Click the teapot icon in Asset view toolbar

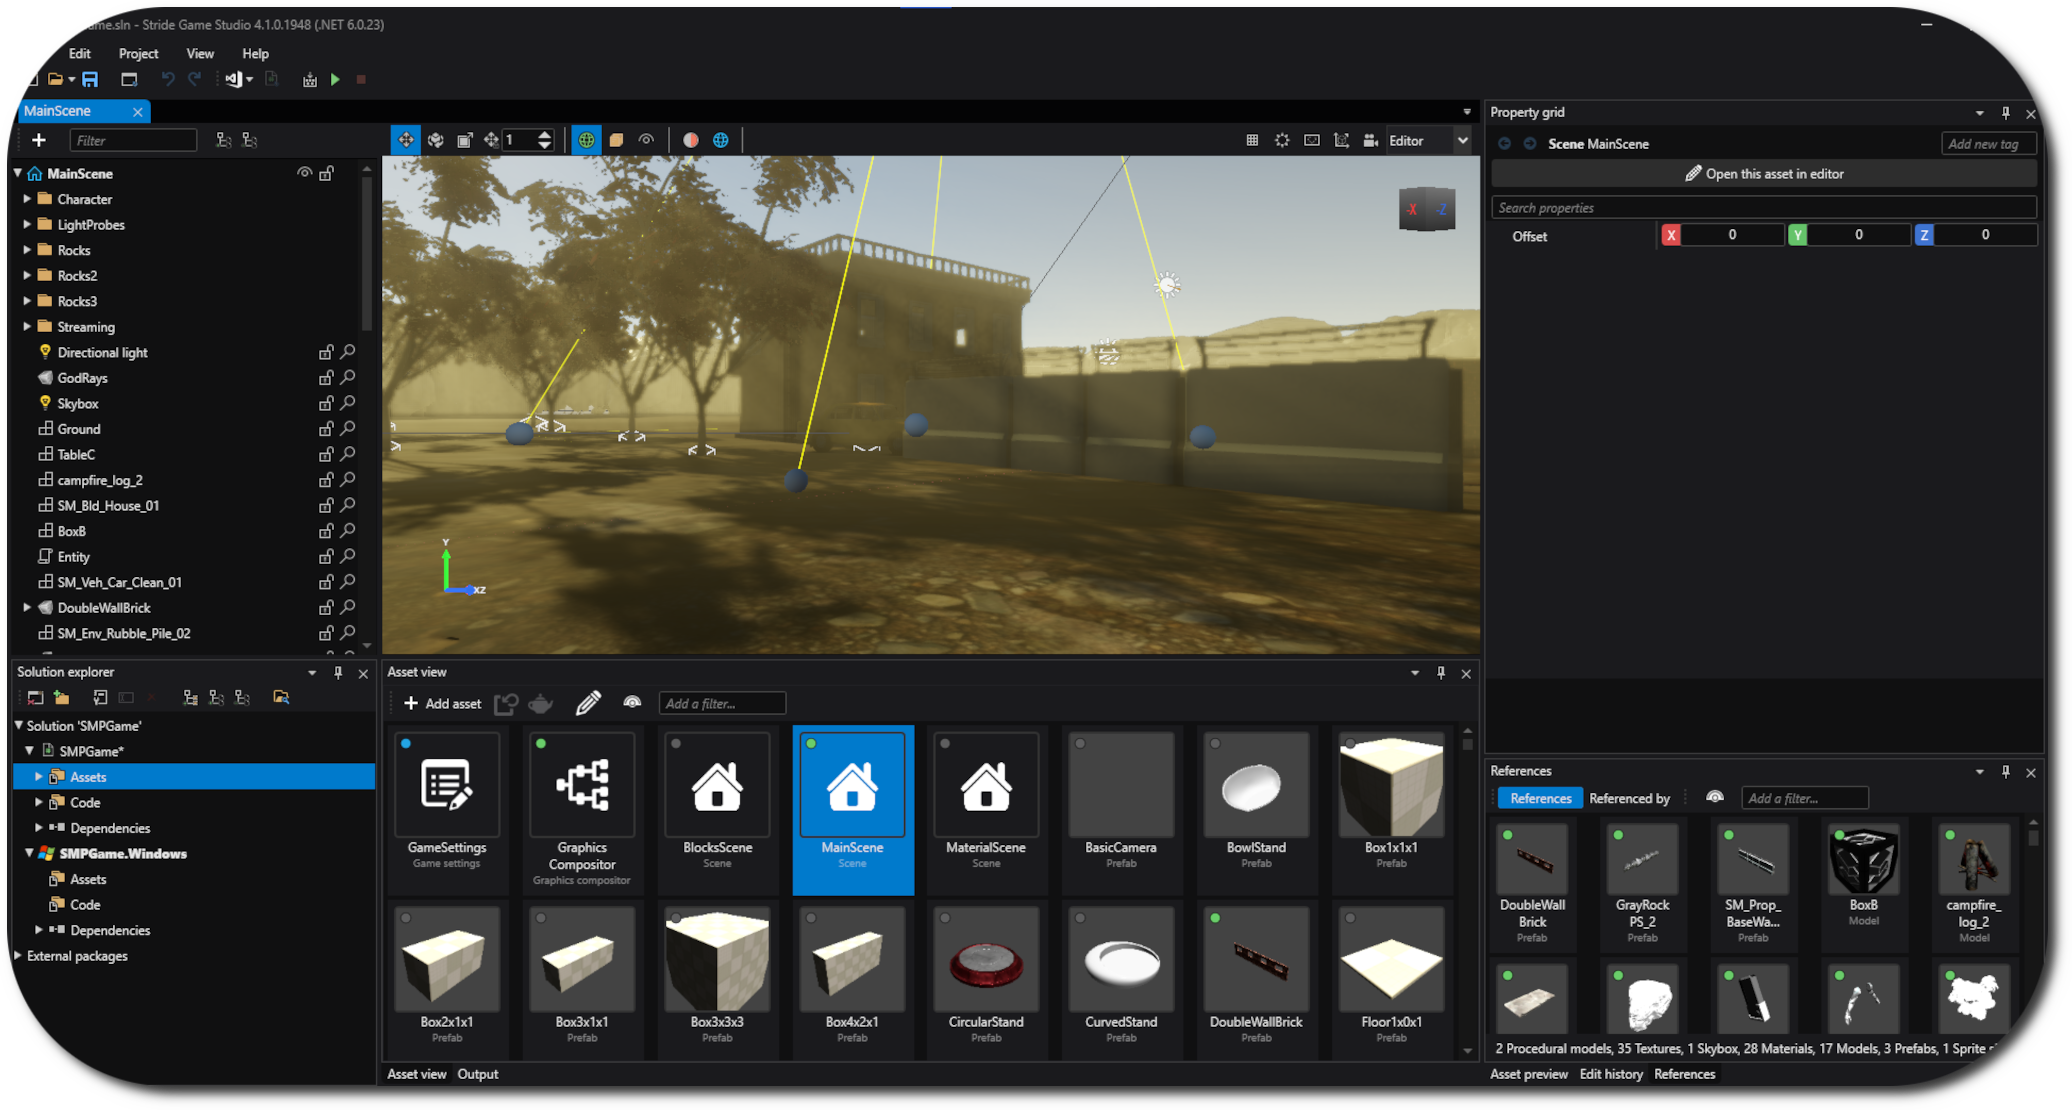coord(541,703)
